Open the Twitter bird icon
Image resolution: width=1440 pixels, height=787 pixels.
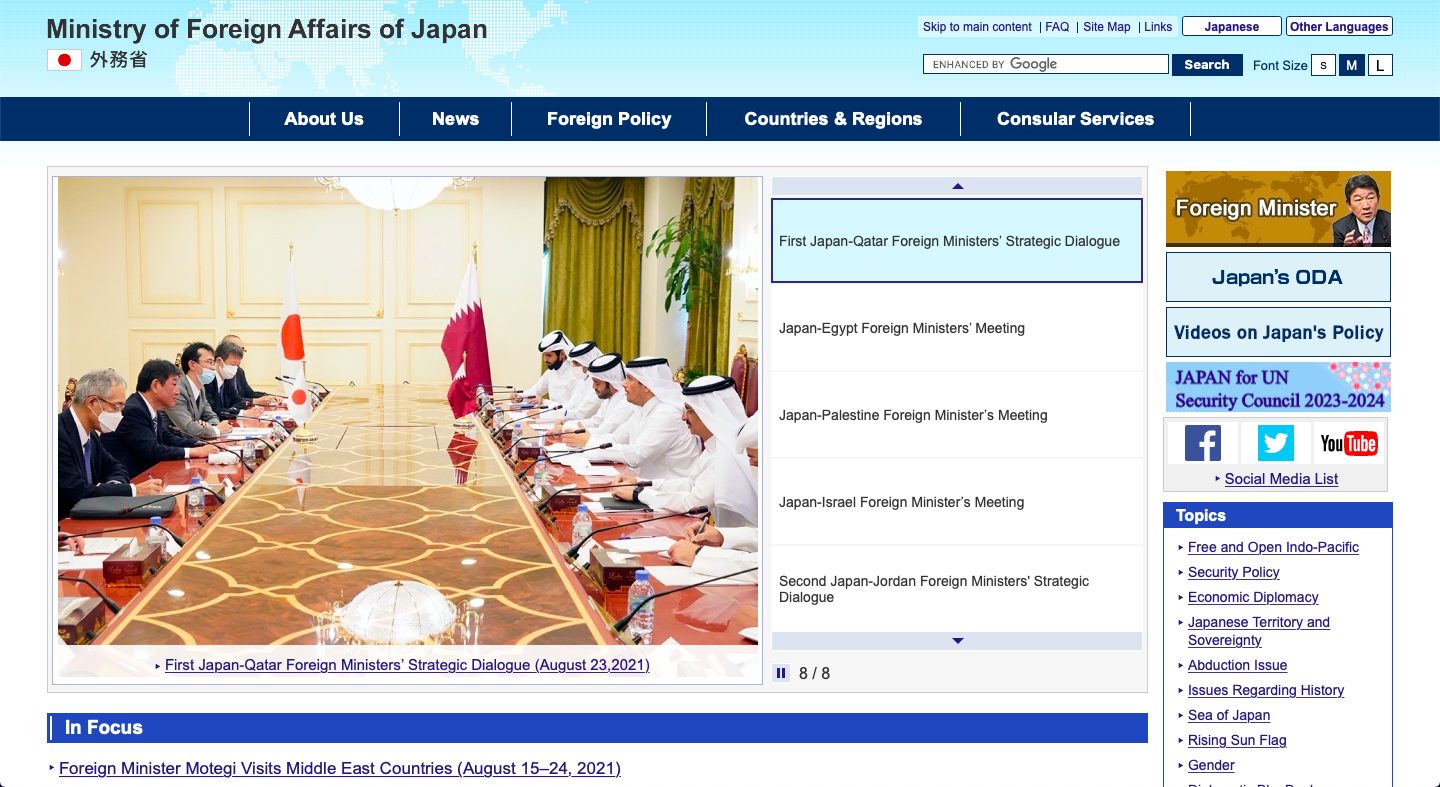pos(1275,443)
